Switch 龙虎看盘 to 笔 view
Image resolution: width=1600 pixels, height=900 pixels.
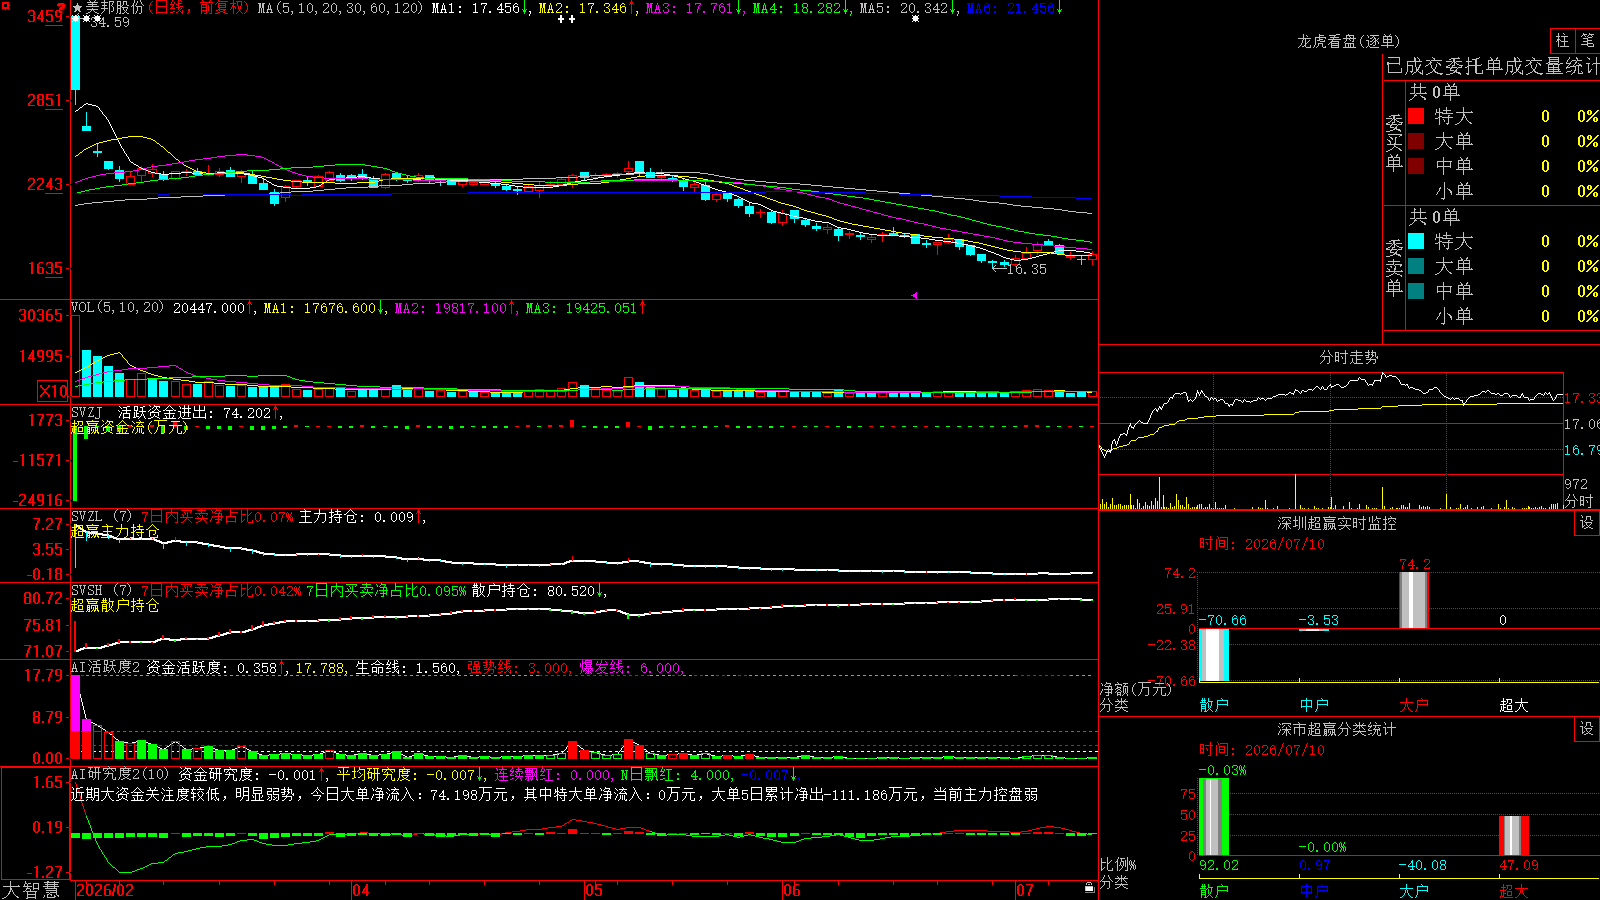tap(1588, 40)
